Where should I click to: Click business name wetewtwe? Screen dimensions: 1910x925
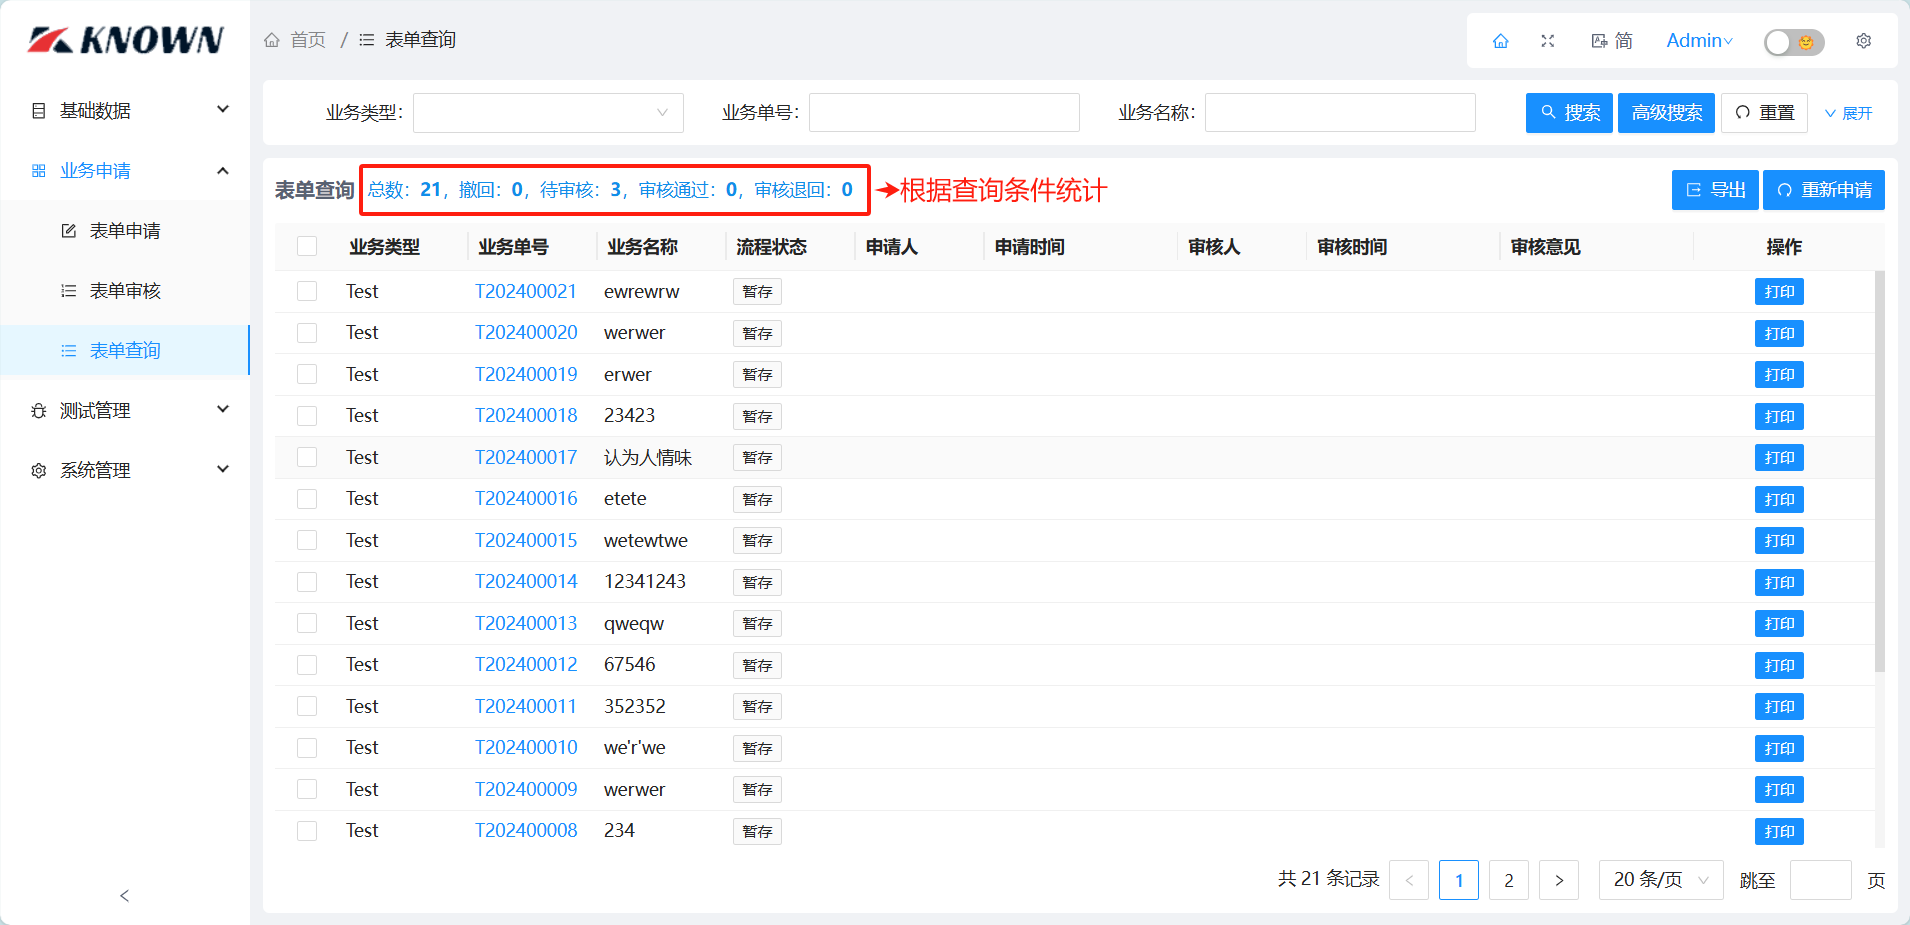coord(646,540)
